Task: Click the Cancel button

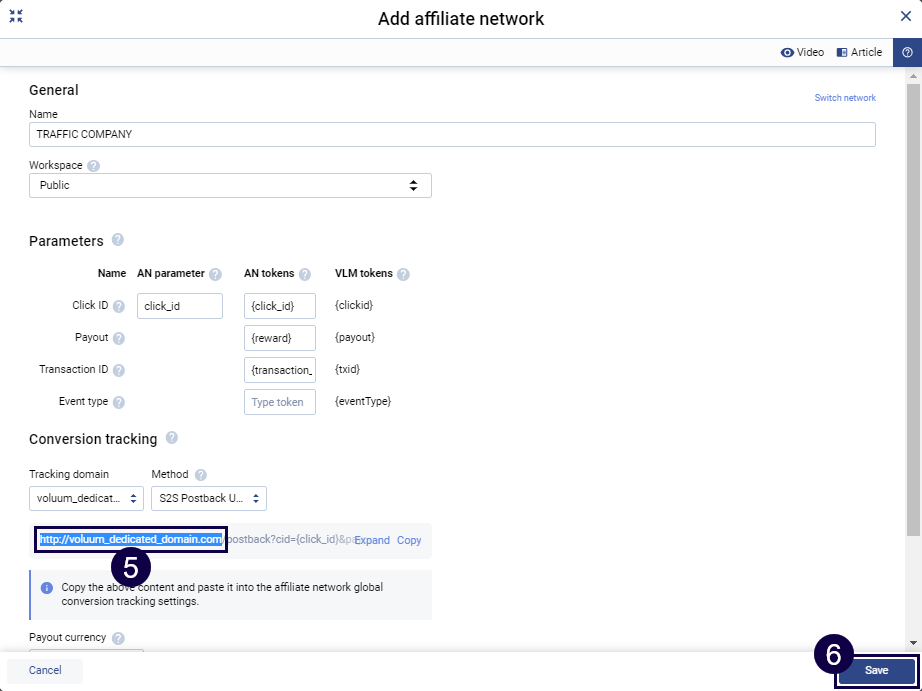Action: [x=45, y=670]
